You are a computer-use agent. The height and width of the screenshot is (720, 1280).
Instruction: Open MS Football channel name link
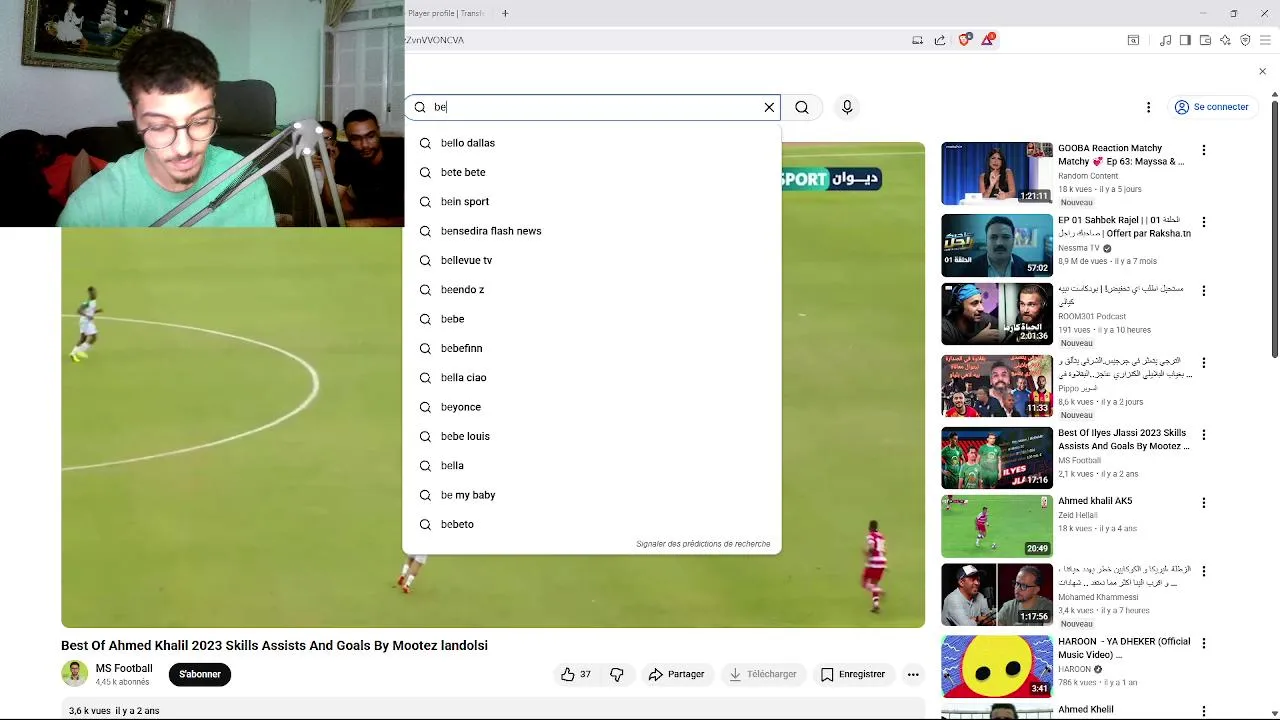click(x=124, y=668)
